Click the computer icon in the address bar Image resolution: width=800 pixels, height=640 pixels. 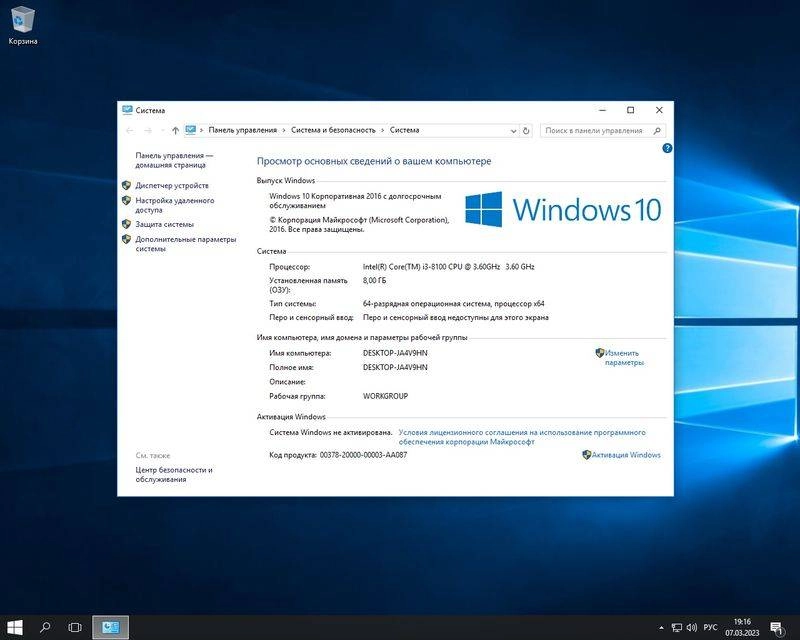pyautogui.click(x=191, y=130)
